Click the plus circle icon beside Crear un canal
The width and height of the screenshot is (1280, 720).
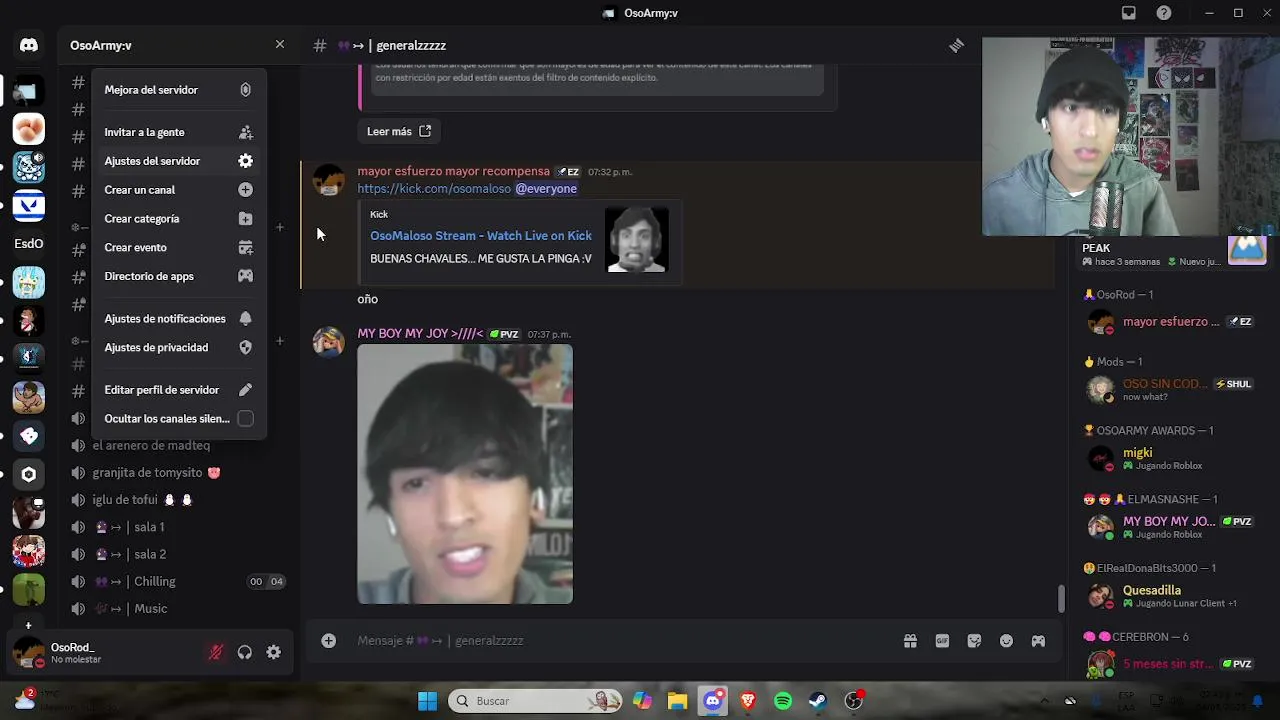pos(245,190)
